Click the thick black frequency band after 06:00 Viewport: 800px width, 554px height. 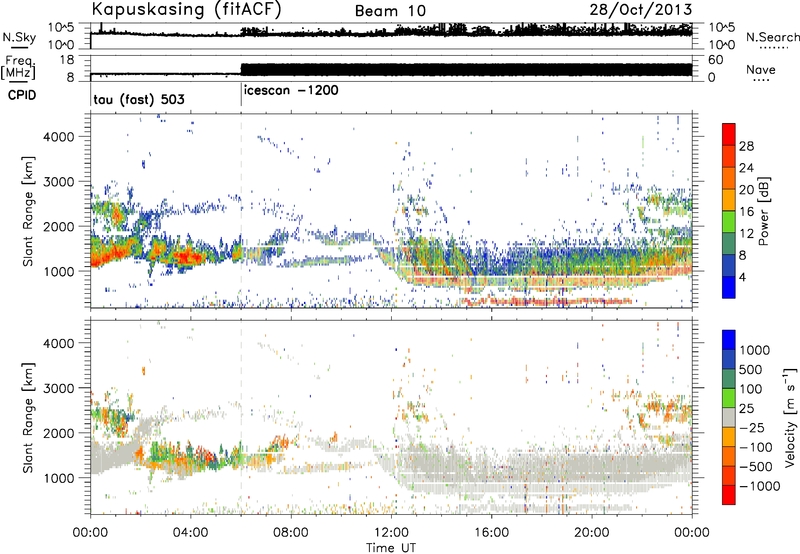[x=466, y=70]
